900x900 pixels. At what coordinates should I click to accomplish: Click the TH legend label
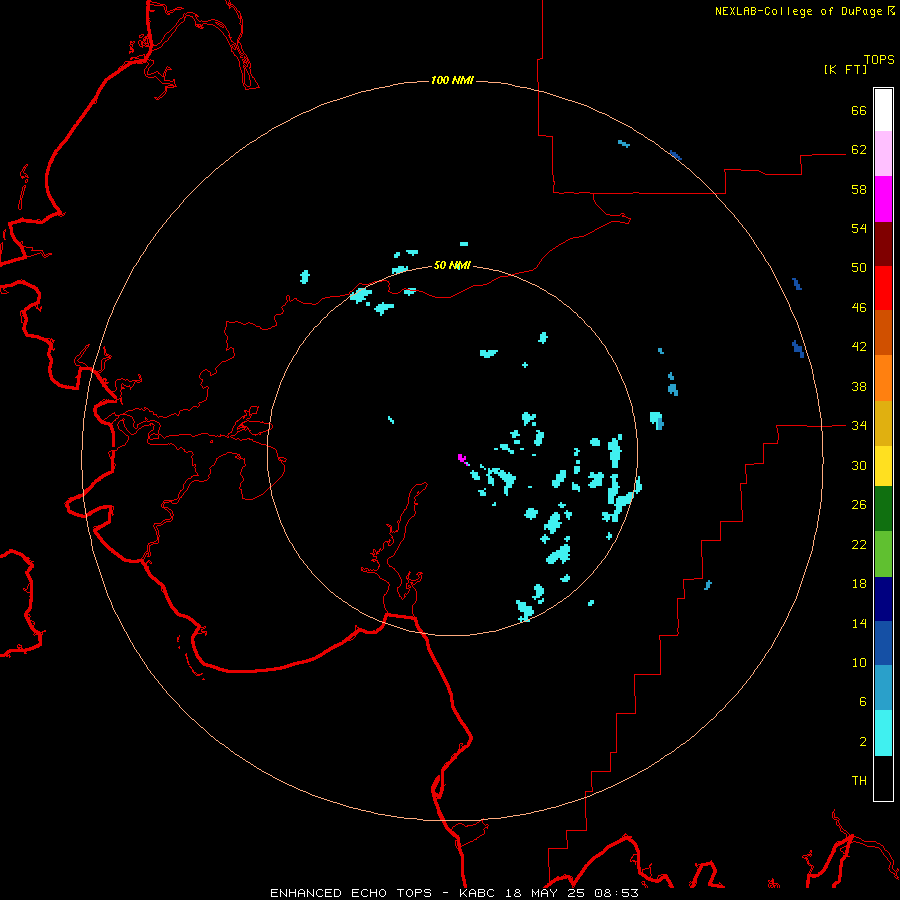point(859,781)
